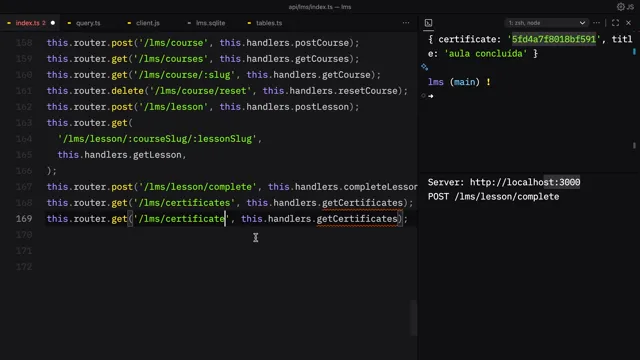Click line number 163 in gutter
The height and width of the screenshot is (360, 640).
click(24, 123)
